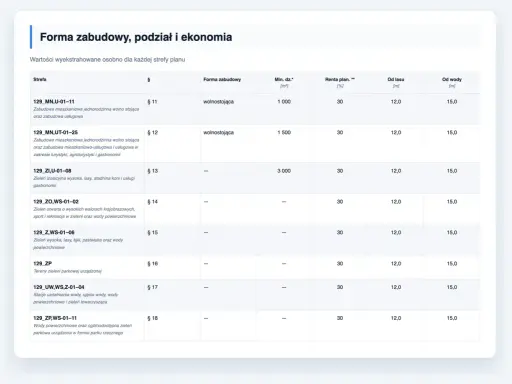Image resolution: width=512 pixels, height=384 pixels.
Task: Click 'wolnostojąca' in the § 12 row
Action: point(218,133)
